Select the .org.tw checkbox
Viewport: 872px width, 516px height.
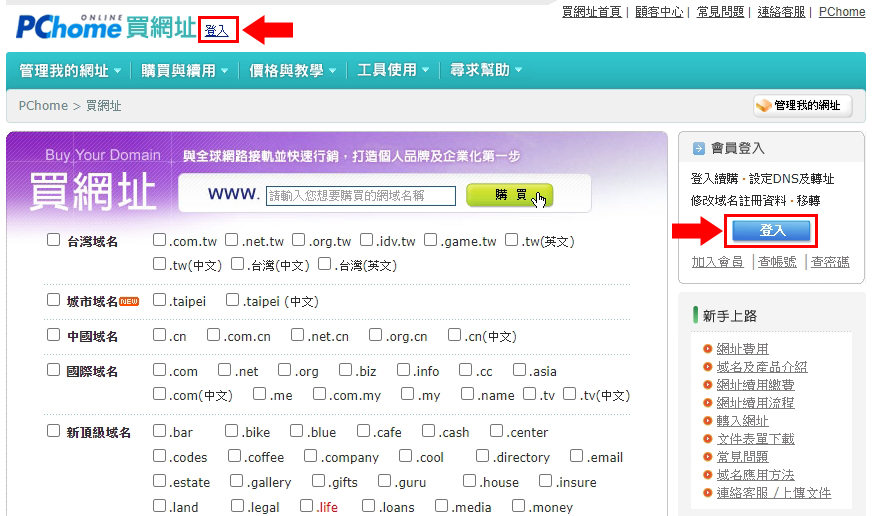pyautogui.click(x=299, y=240)
